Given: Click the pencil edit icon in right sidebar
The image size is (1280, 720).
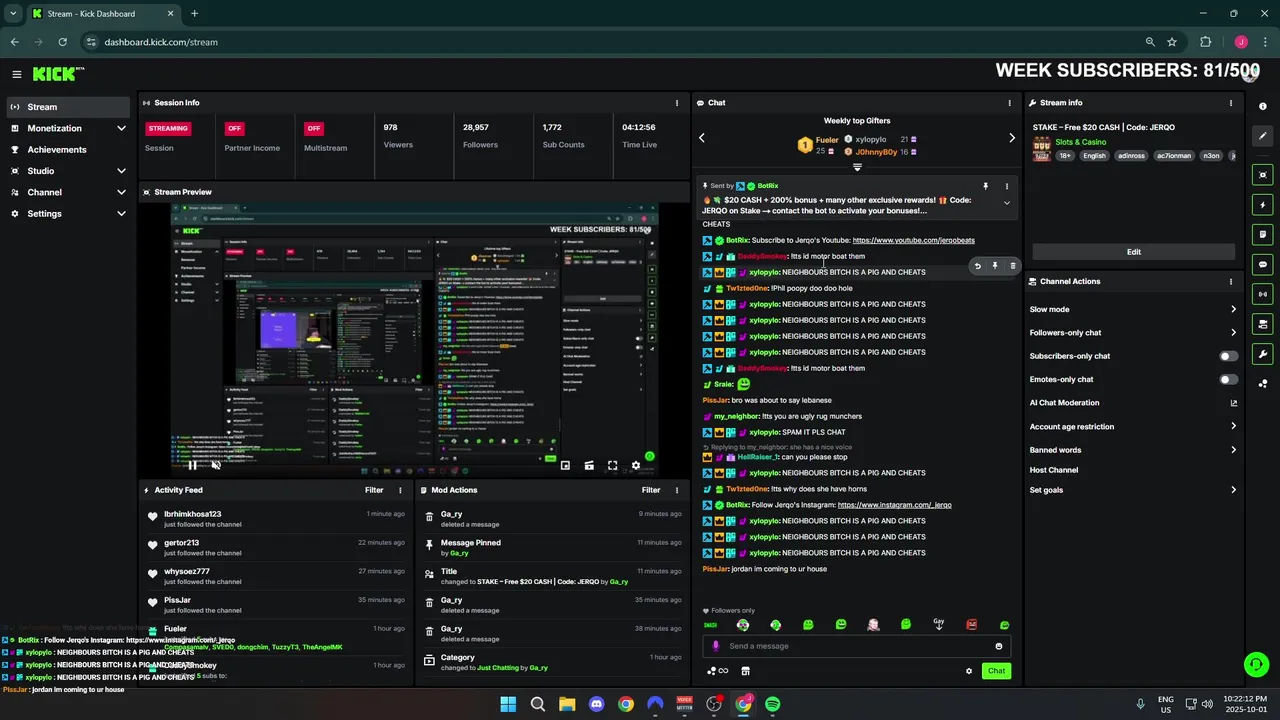Looking at the screenshot, I should [1263, 135].
